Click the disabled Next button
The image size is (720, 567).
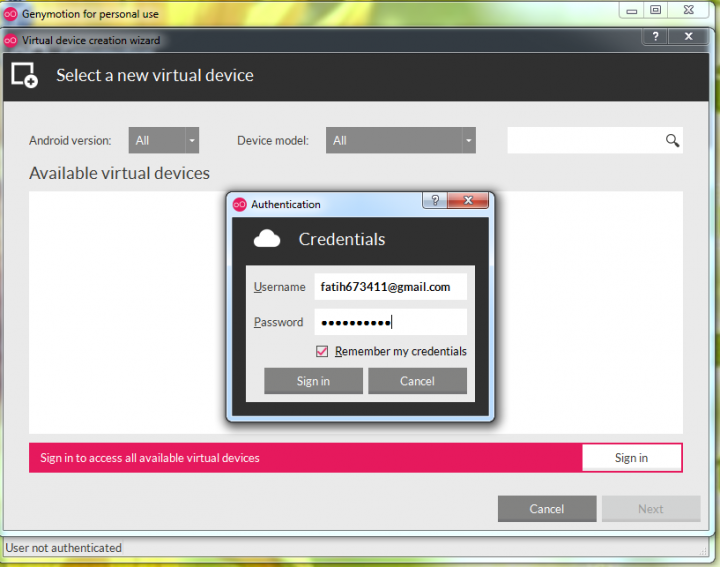[651, 509]
